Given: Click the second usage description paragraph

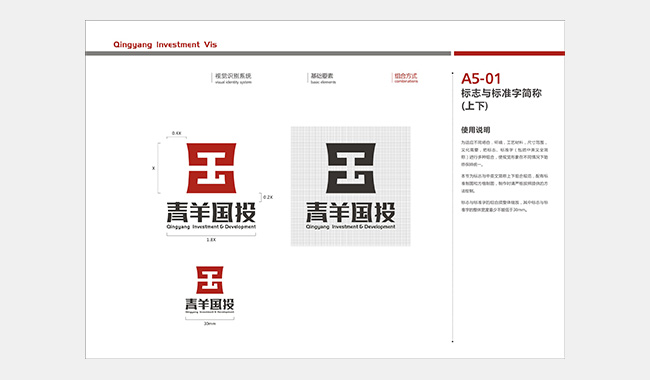Looking at the screenshot, I should 504,184.
